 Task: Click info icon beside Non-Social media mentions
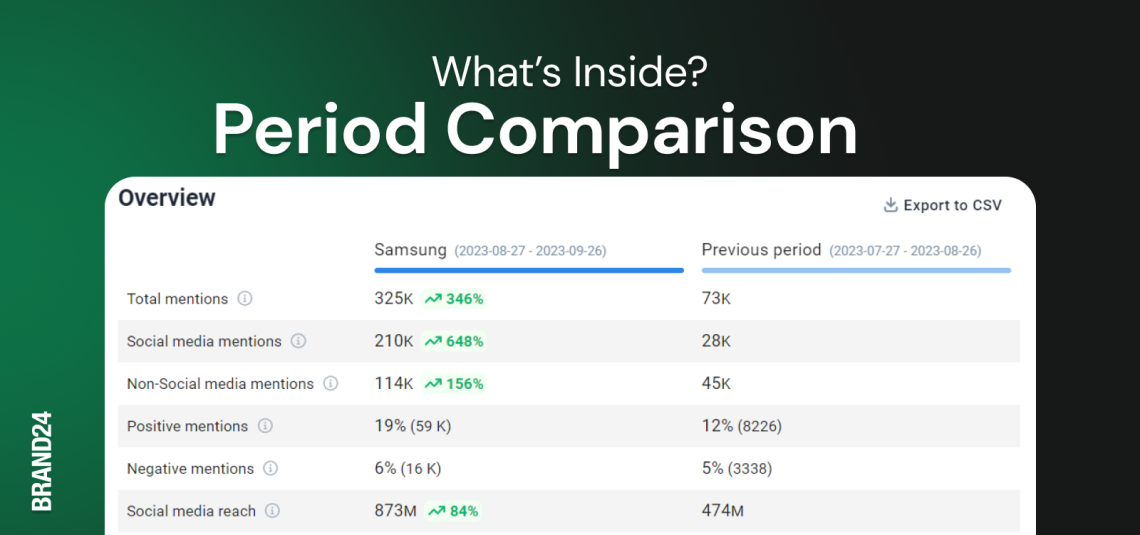click(x=330, y=383)
